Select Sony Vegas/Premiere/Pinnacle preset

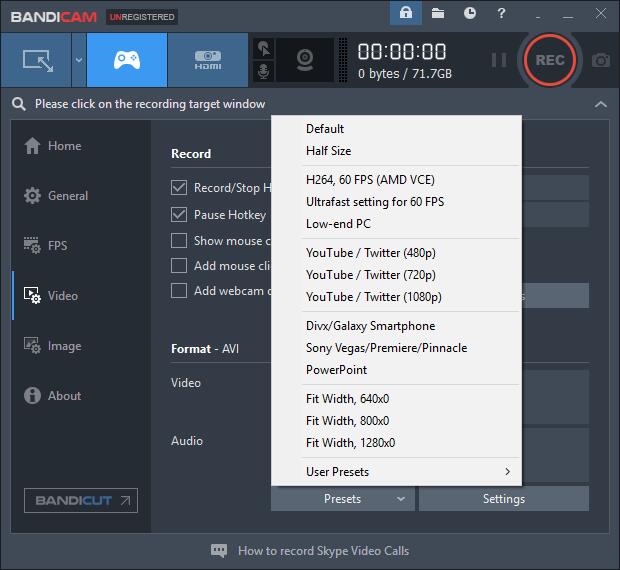pos(397,348)
